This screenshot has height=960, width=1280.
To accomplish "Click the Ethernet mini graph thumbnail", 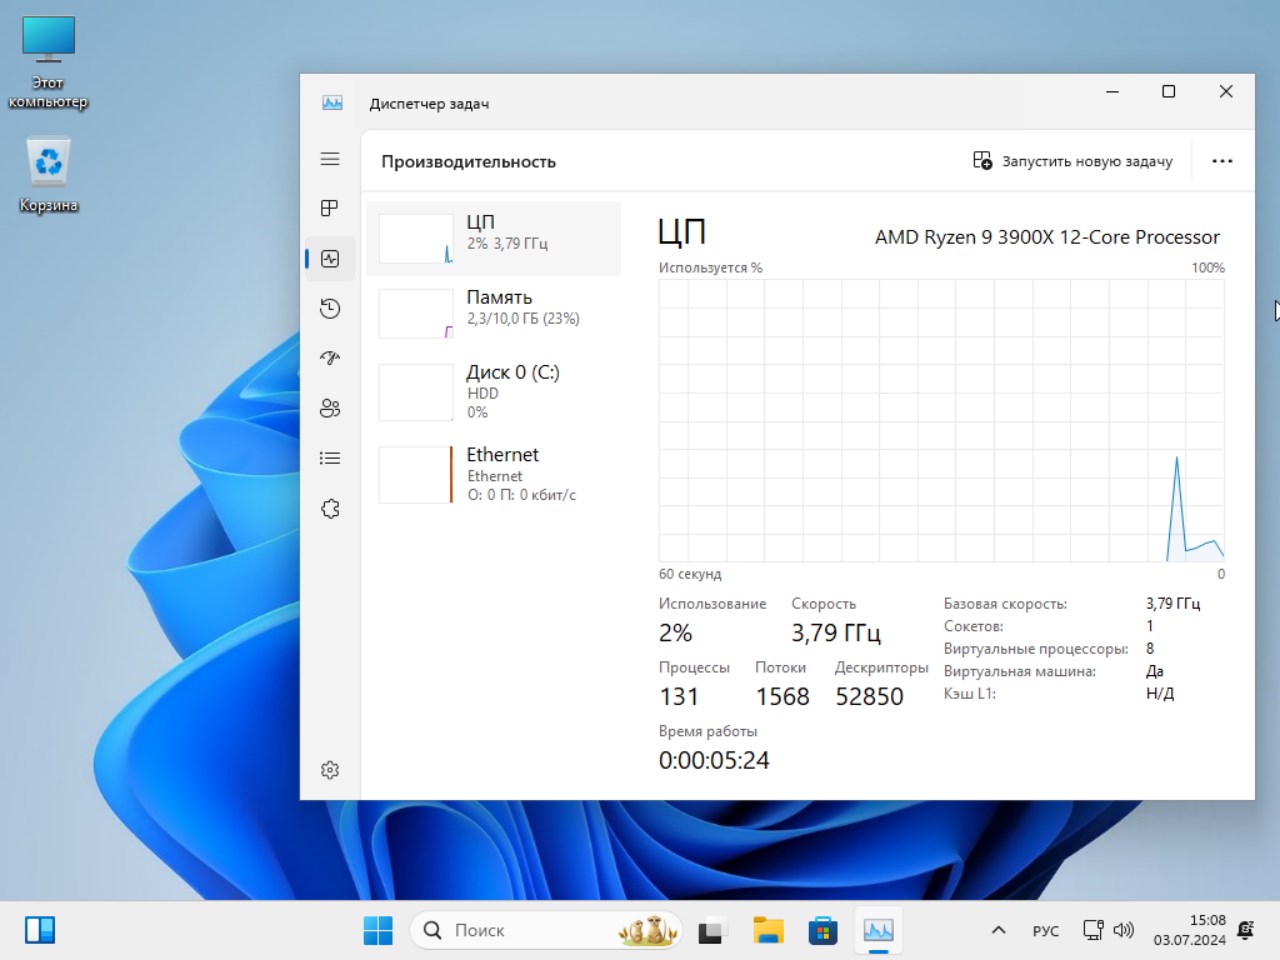I will (x=416, y=474).
